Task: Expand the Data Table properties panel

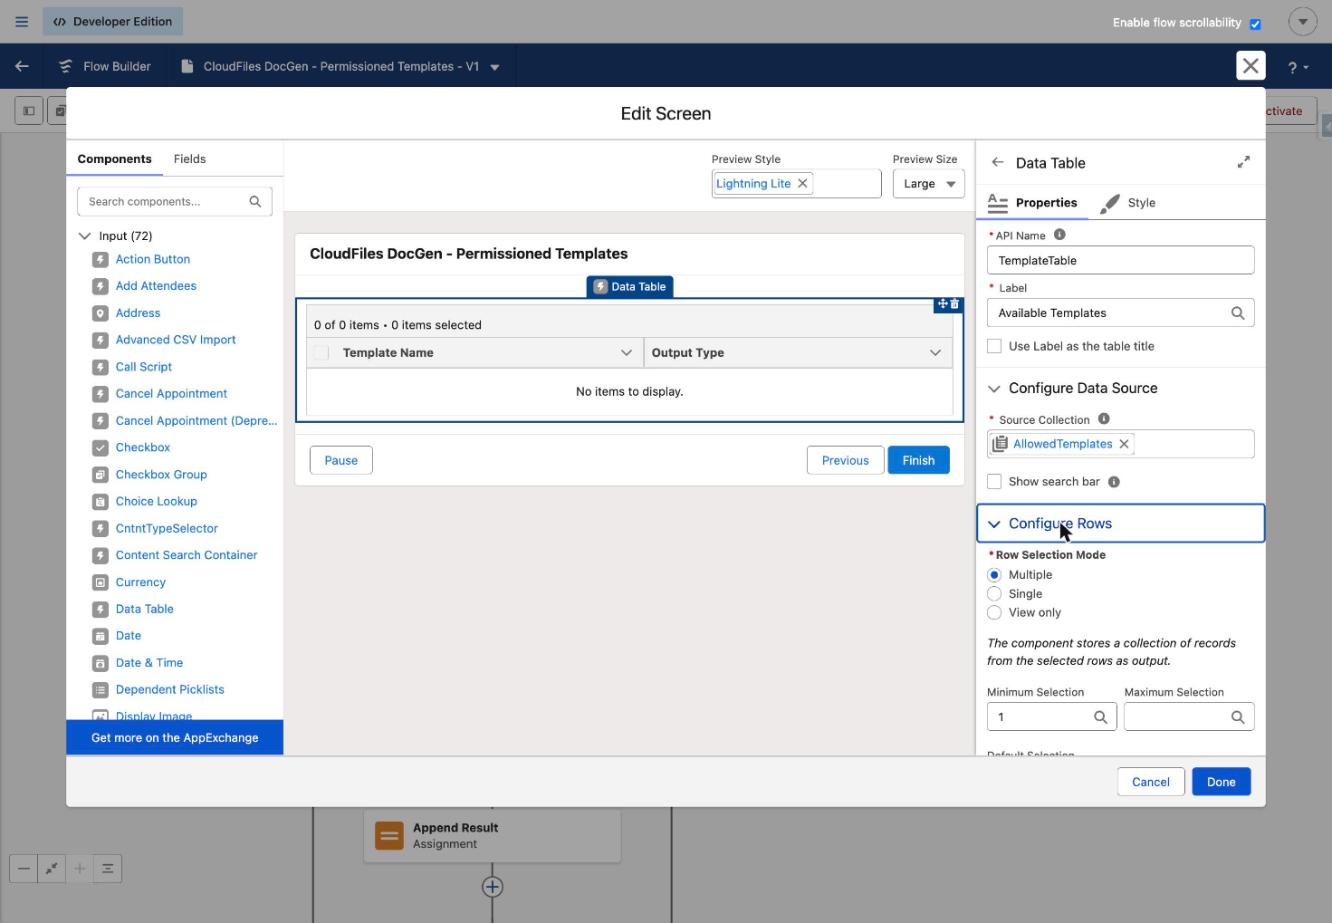Action: (x=1243, y=162)
